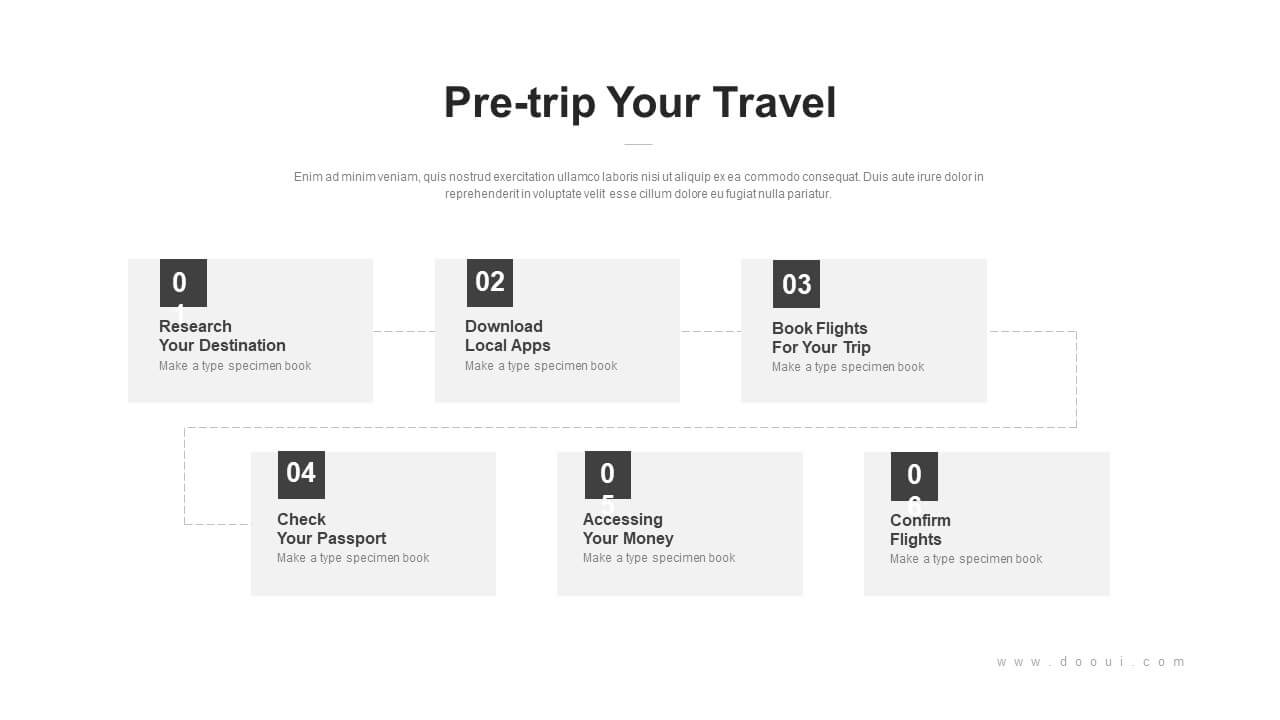Select the Accessing Your Money heading
The height and width of the screenshot is (720, 1280).
pyautogui.click(x=628, y=529)
